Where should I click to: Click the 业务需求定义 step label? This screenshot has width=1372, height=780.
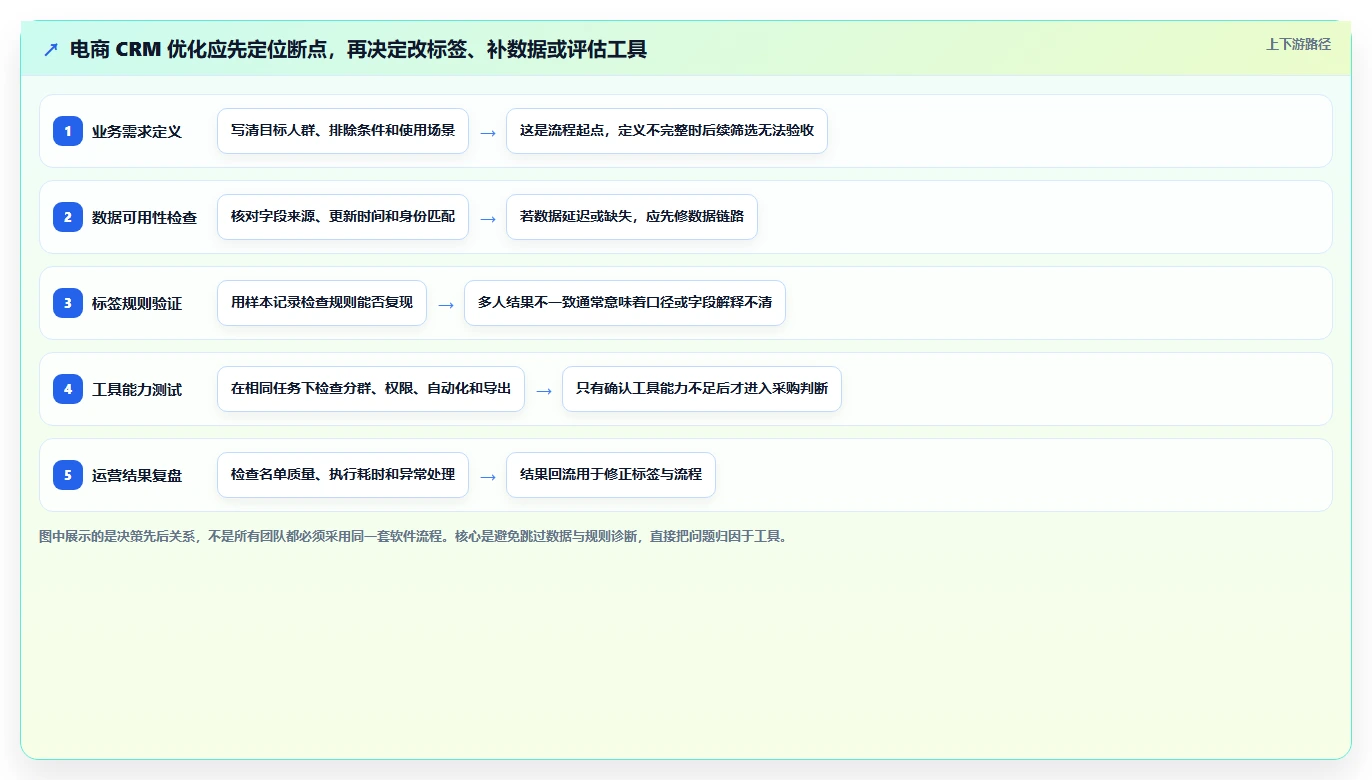[137, 131]
